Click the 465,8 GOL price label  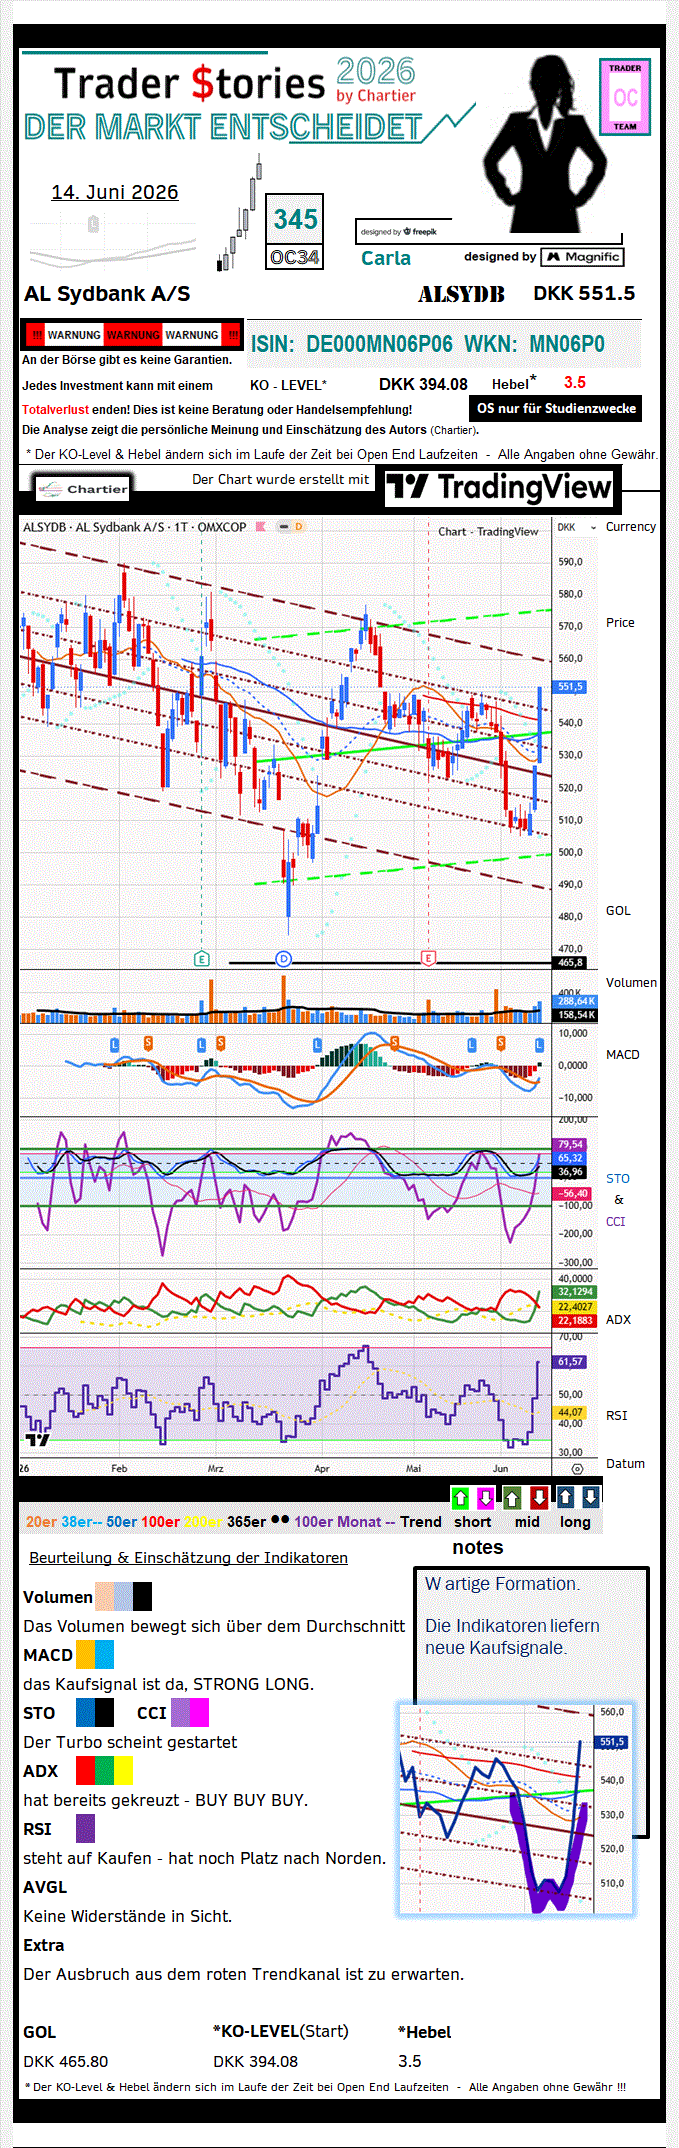(x=570, y=963)
